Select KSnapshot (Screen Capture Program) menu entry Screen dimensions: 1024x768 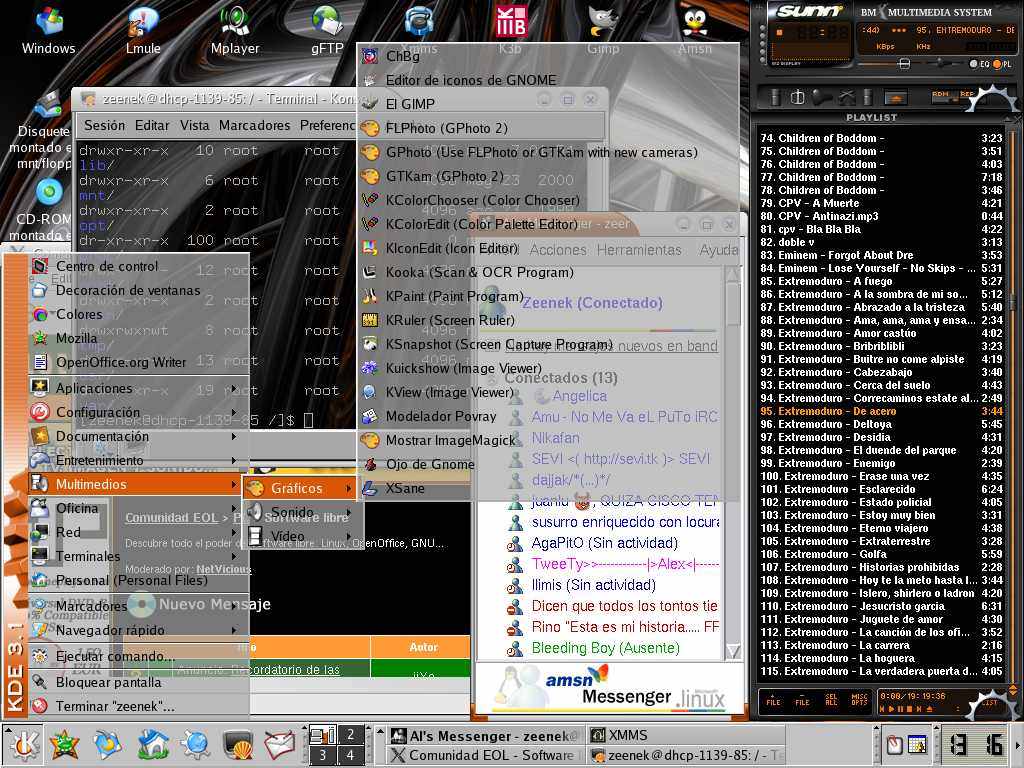[x=498, y=344]
